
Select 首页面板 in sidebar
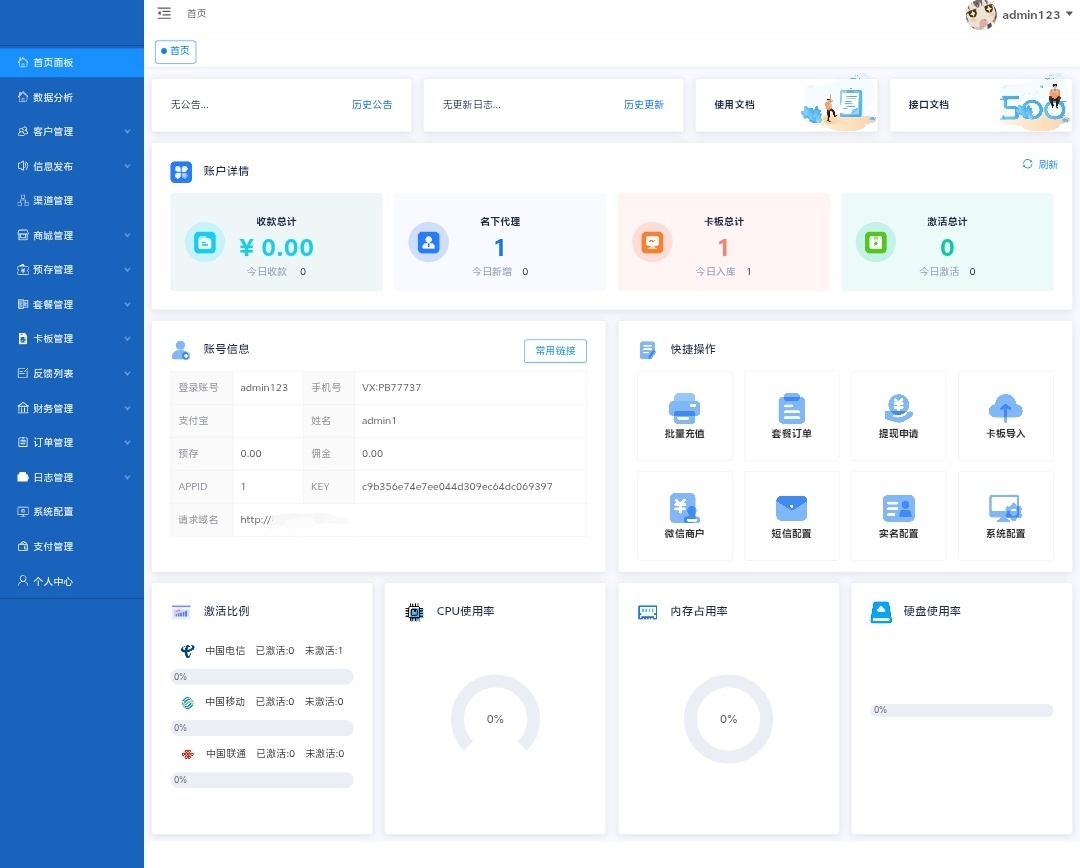(x=72, y=62)
